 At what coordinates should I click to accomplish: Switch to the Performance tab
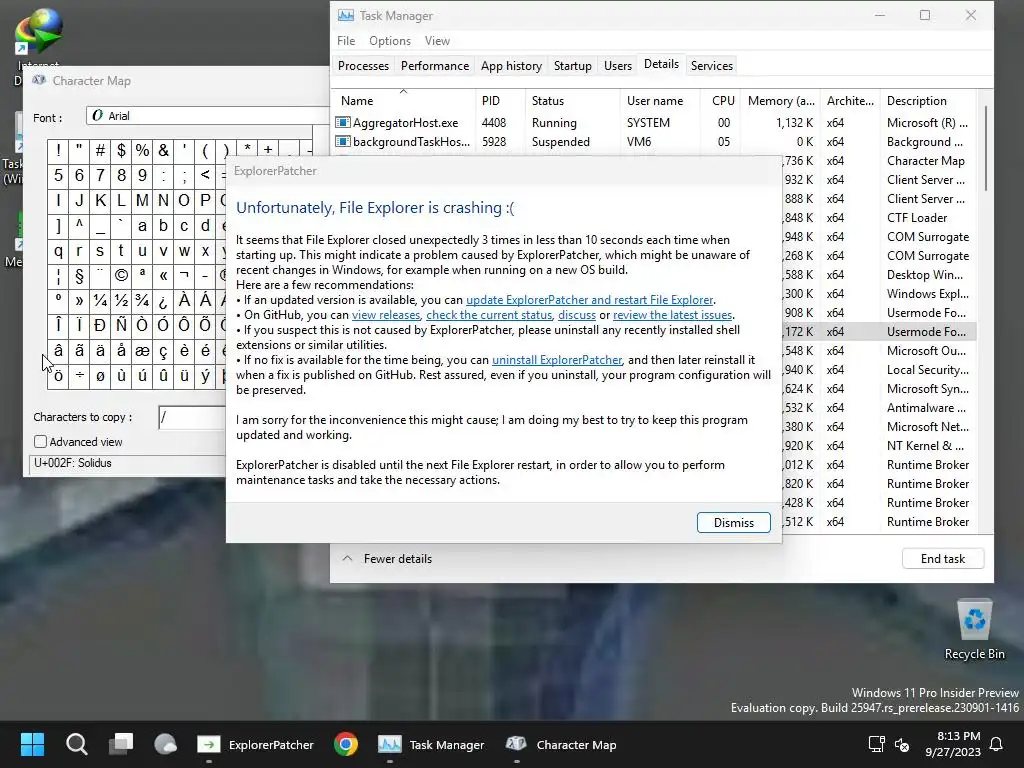435,65
